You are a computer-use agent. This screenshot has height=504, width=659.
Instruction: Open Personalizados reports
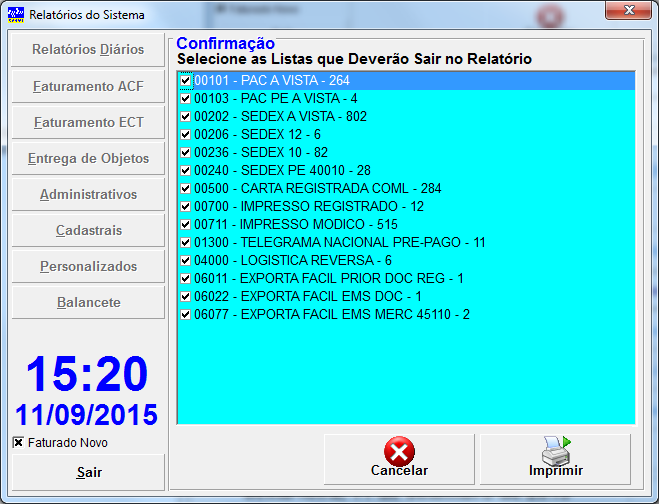[x=88, y=267]
